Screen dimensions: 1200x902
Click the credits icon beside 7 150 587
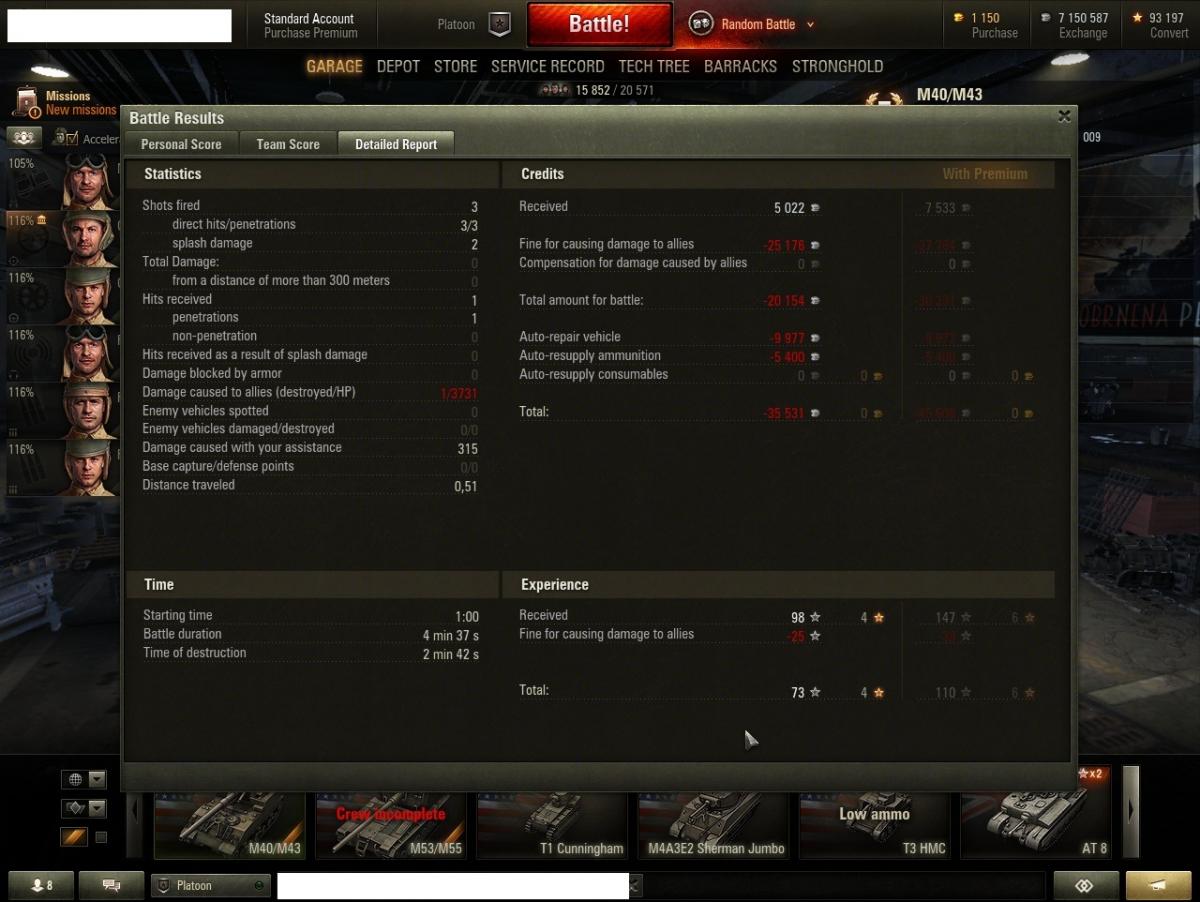point(1046,18)
